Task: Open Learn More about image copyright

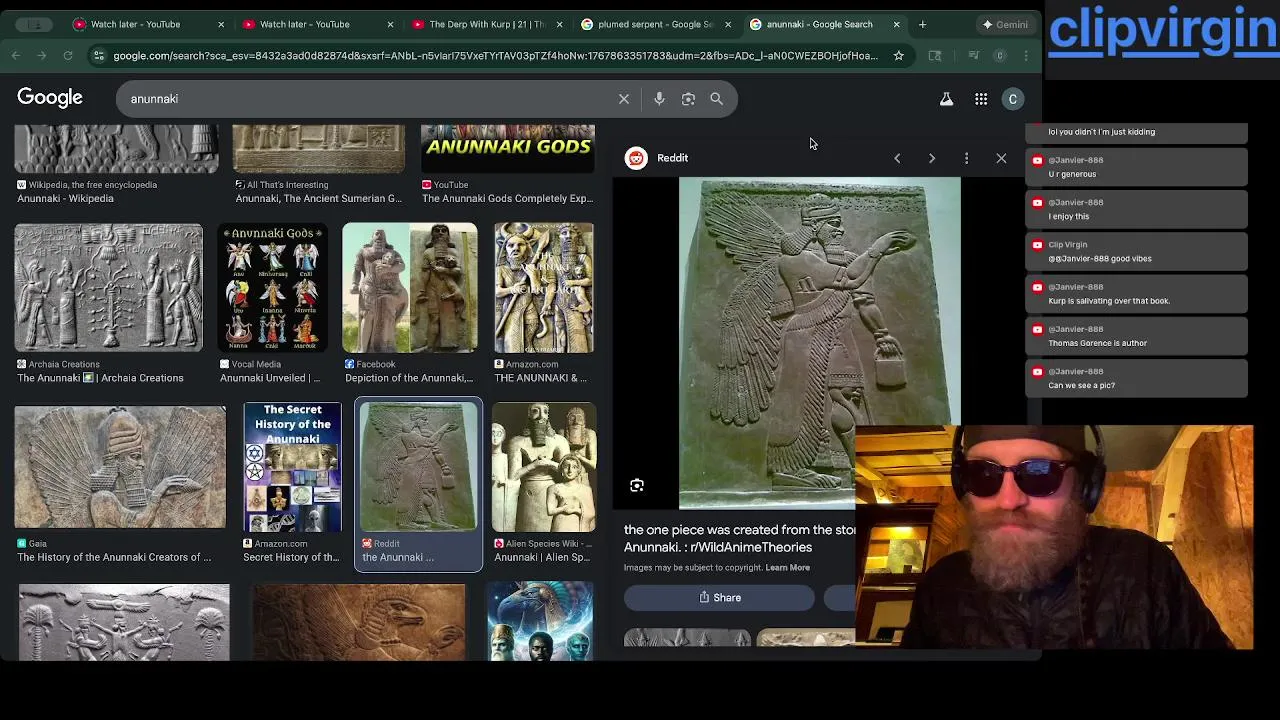Action: [x=787, y=568]
